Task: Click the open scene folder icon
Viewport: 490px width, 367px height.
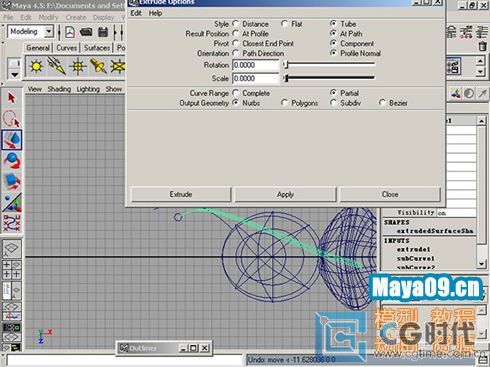Action: [x=86, y=32]
